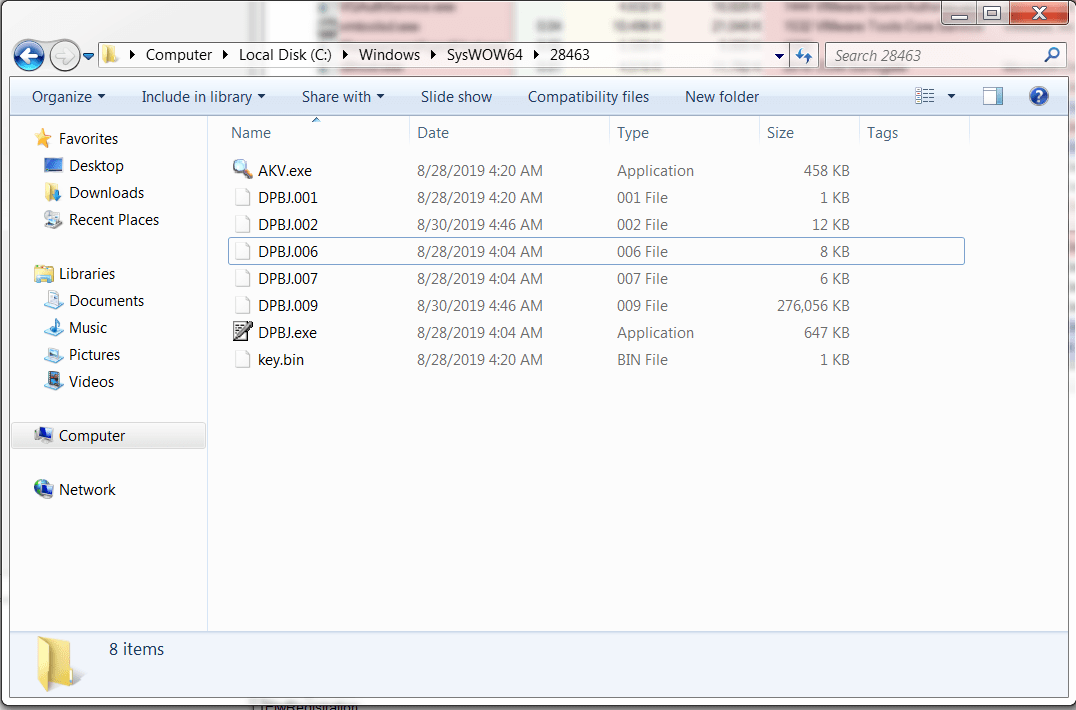Viewport: 1076px width, 710px height.
Task: Click the Back navigation arrow
Action: click(29, 55)
